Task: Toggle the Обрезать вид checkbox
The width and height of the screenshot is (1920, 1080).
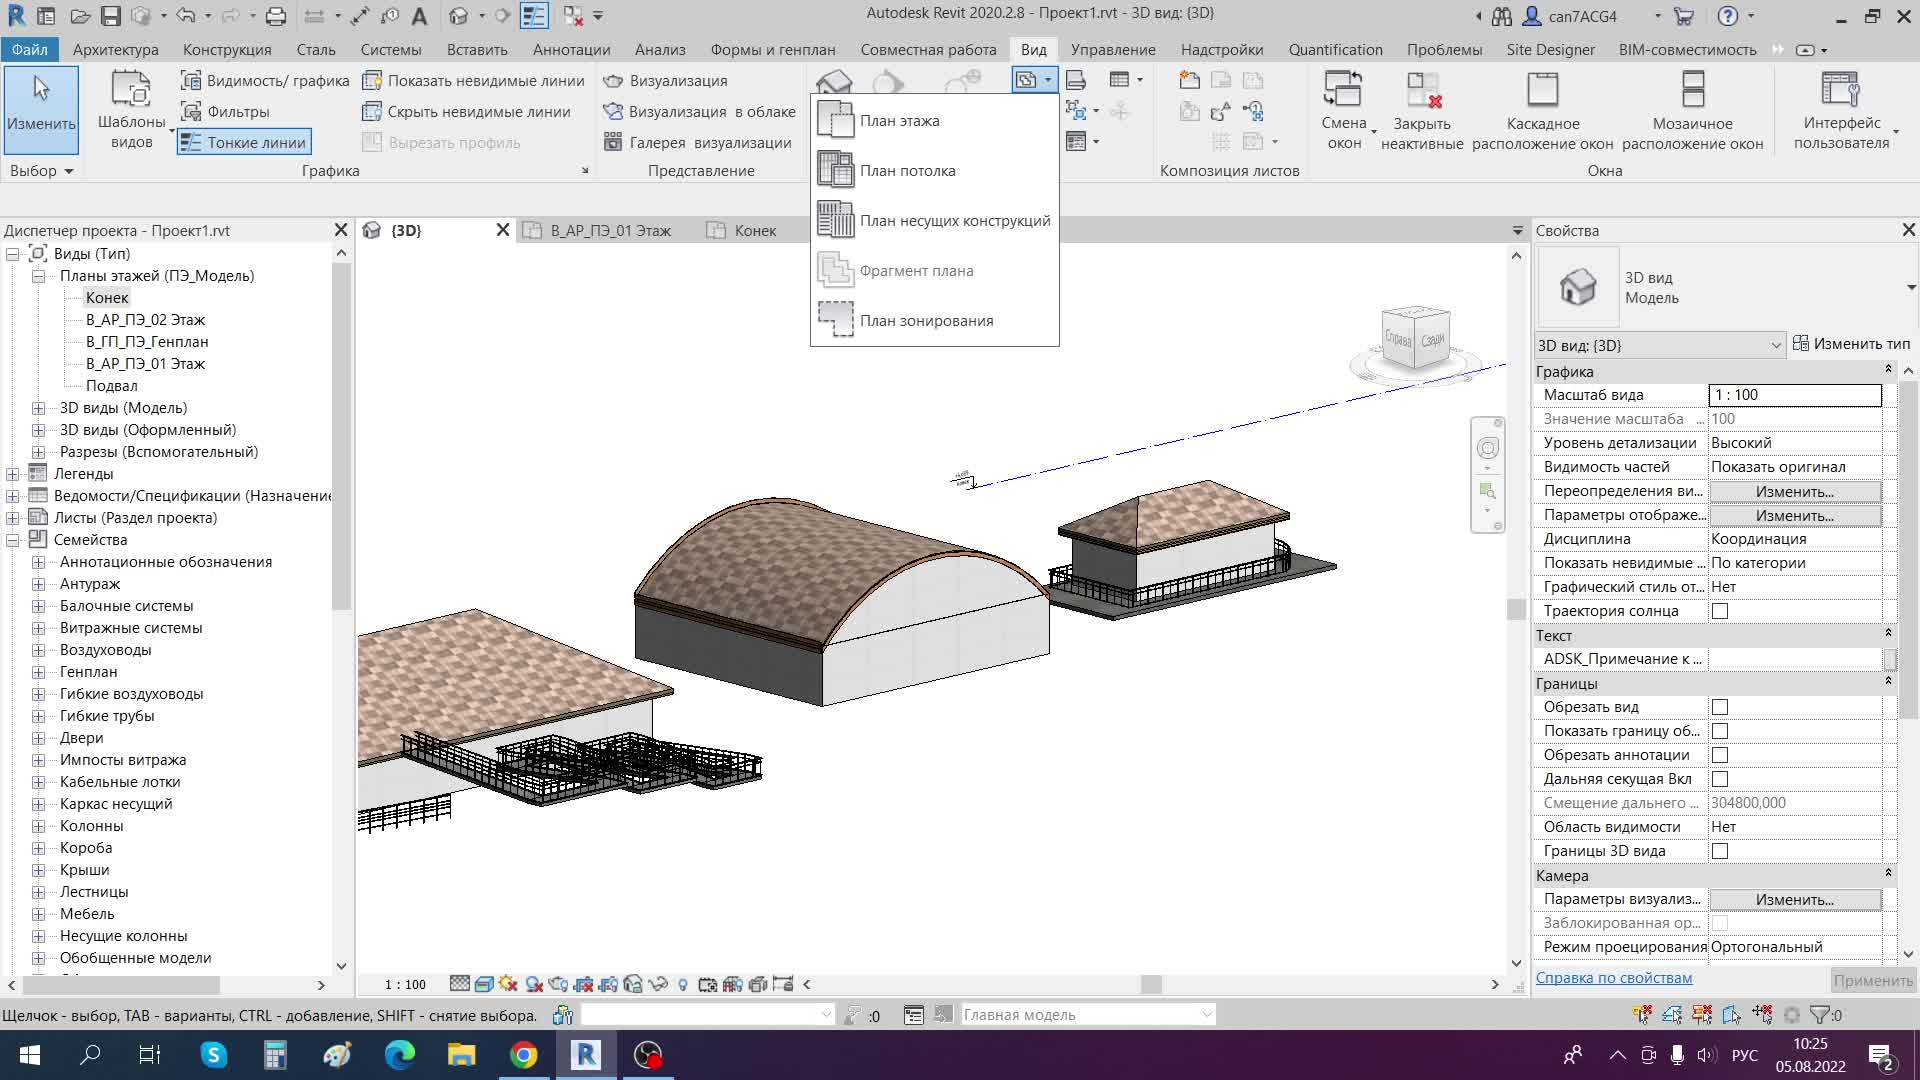Action: pos(1721,707)
